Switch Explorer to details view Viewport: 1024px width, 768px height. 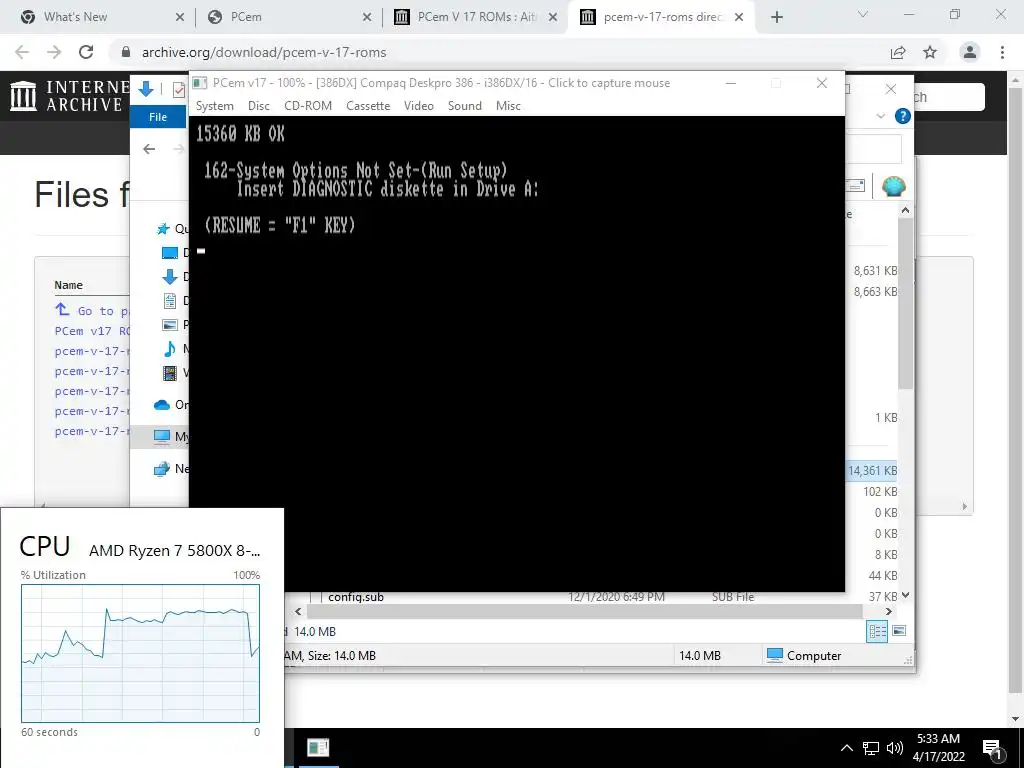tap(877, 631)
